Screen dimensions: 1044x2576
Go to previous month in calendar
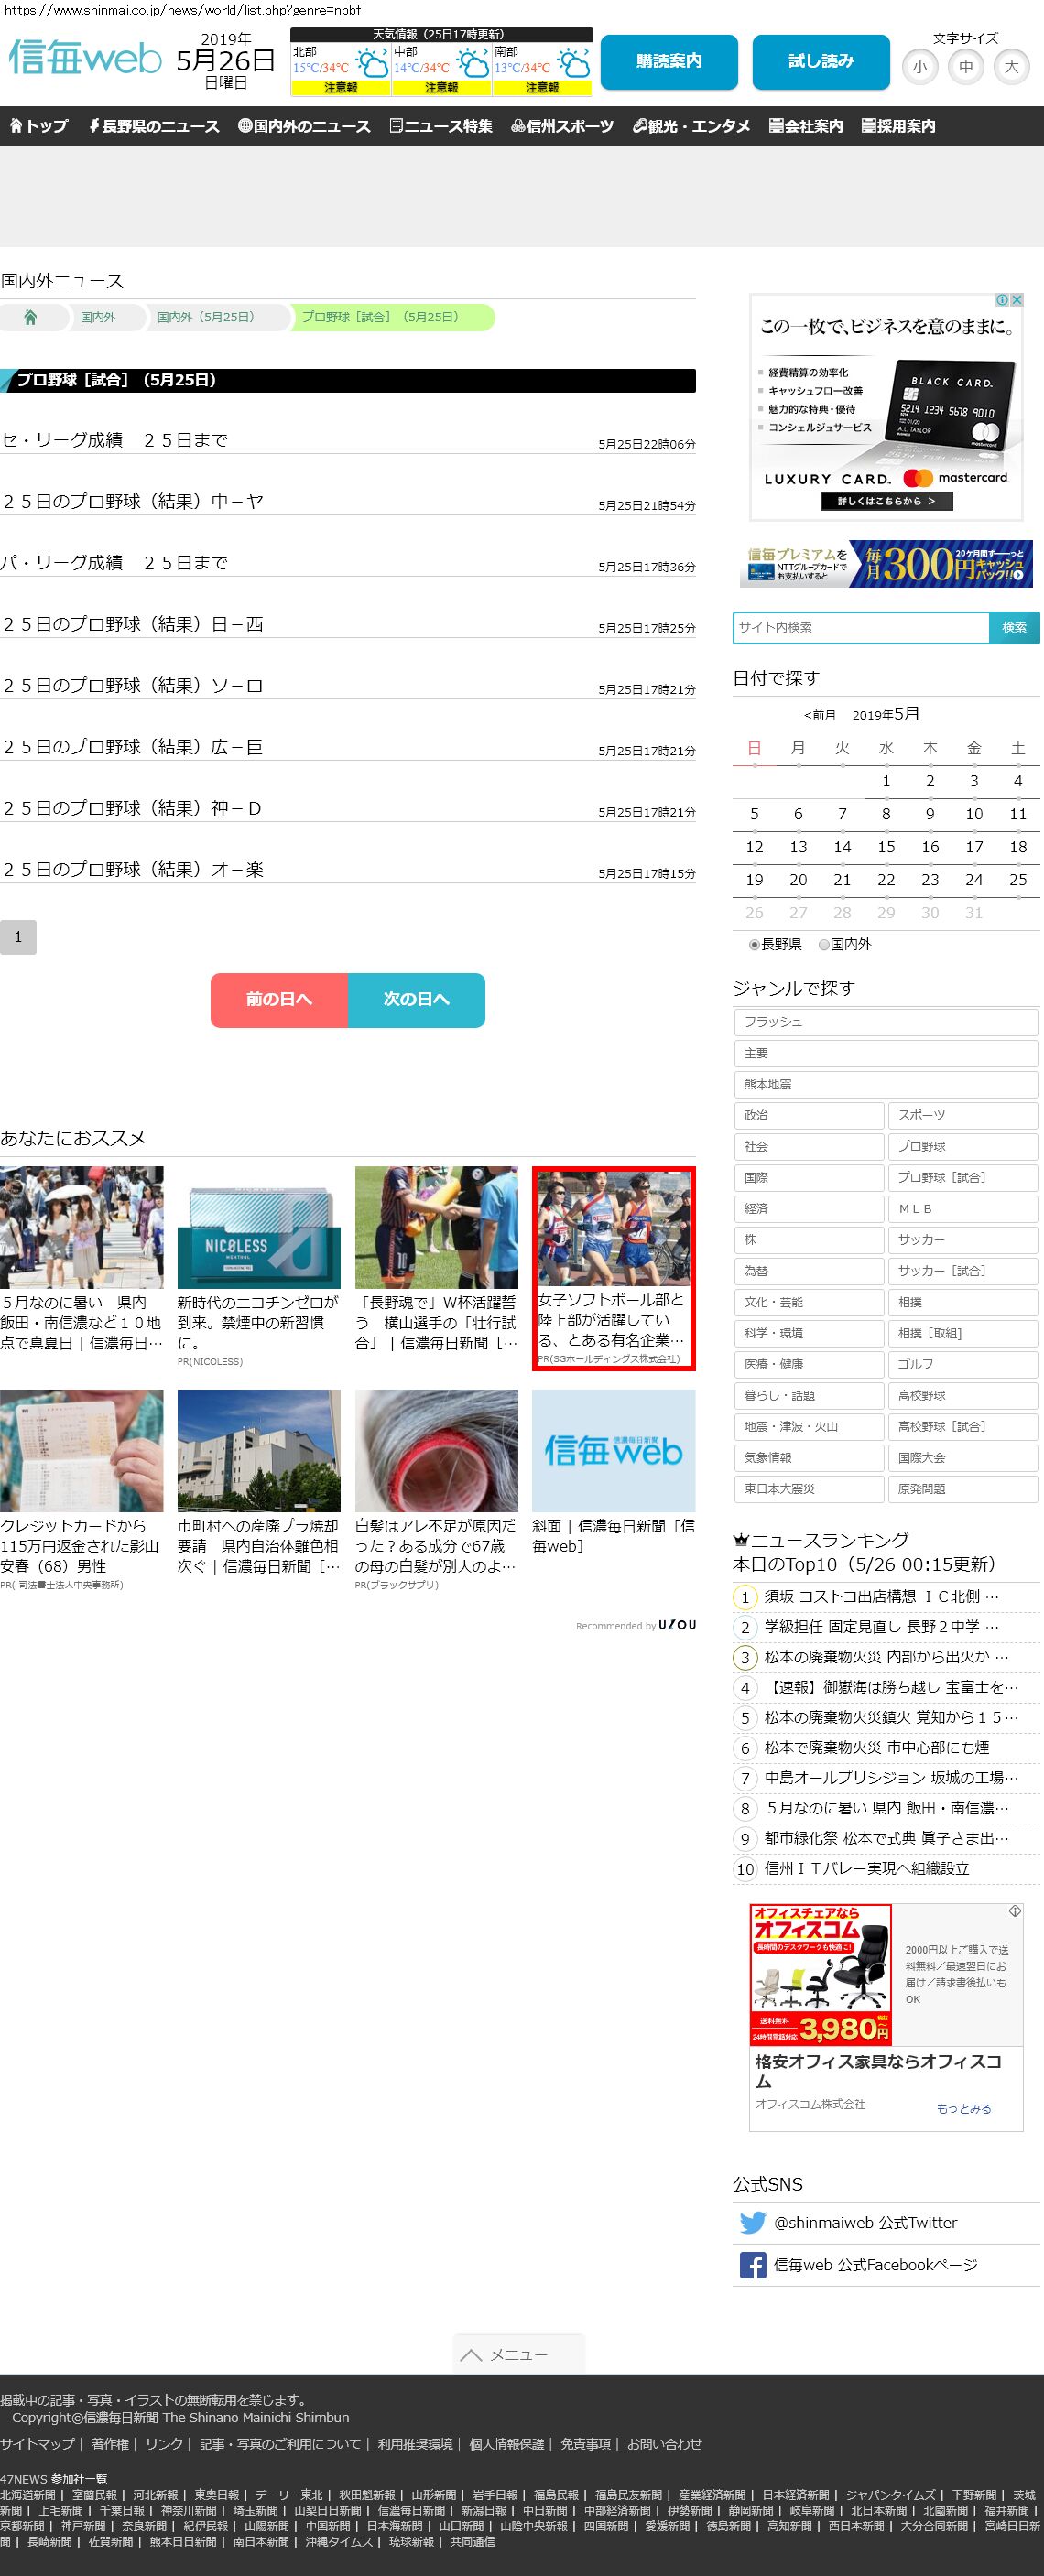819,715
